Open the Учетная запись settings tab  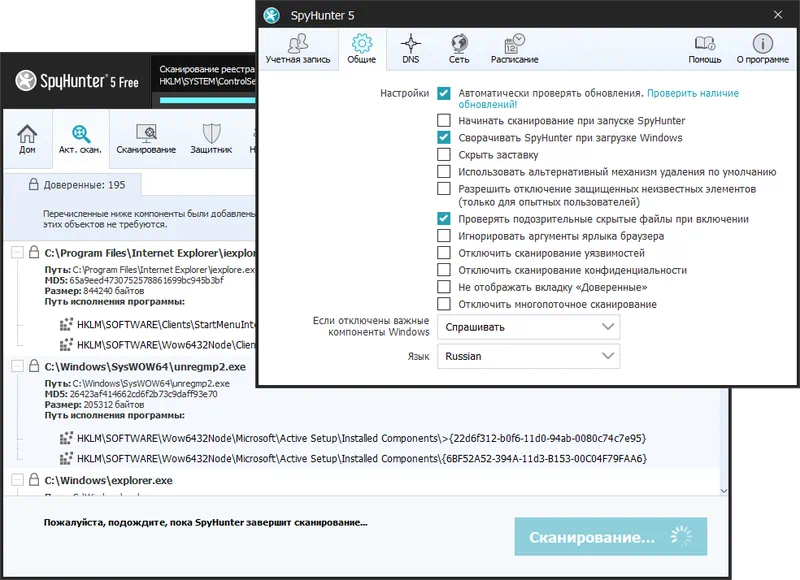[298, 49]
